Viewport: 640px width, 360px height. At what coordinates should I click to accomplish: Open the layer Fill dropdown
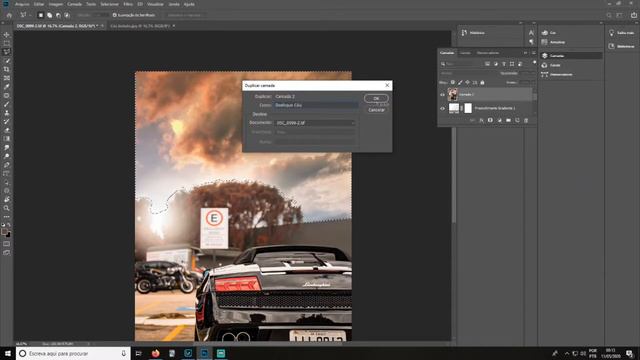527,82
